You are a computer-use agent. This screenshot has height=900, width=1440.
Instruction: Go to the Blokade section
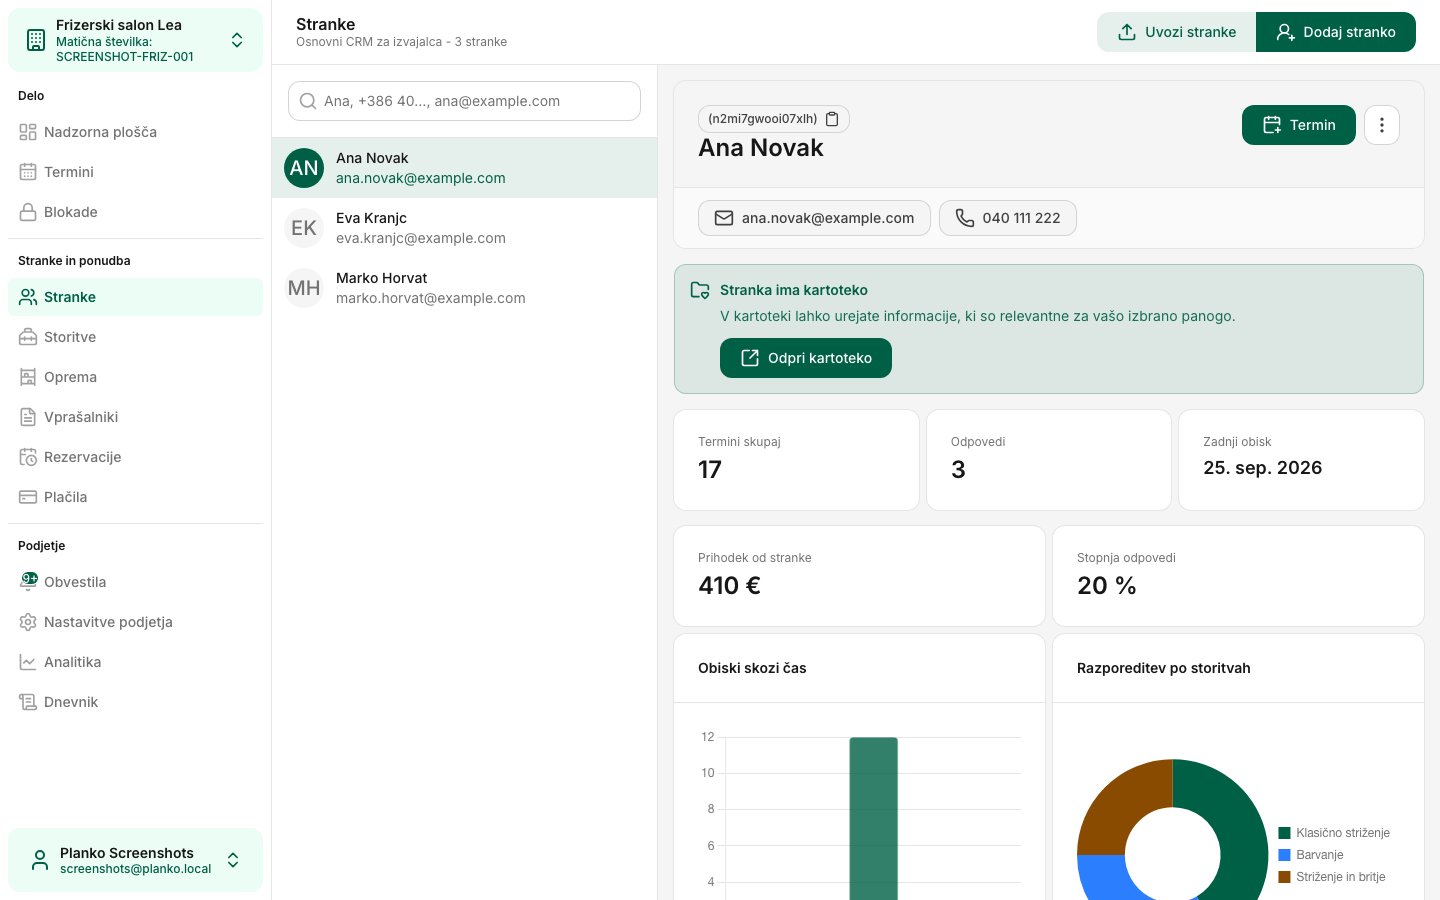point(135,212)
